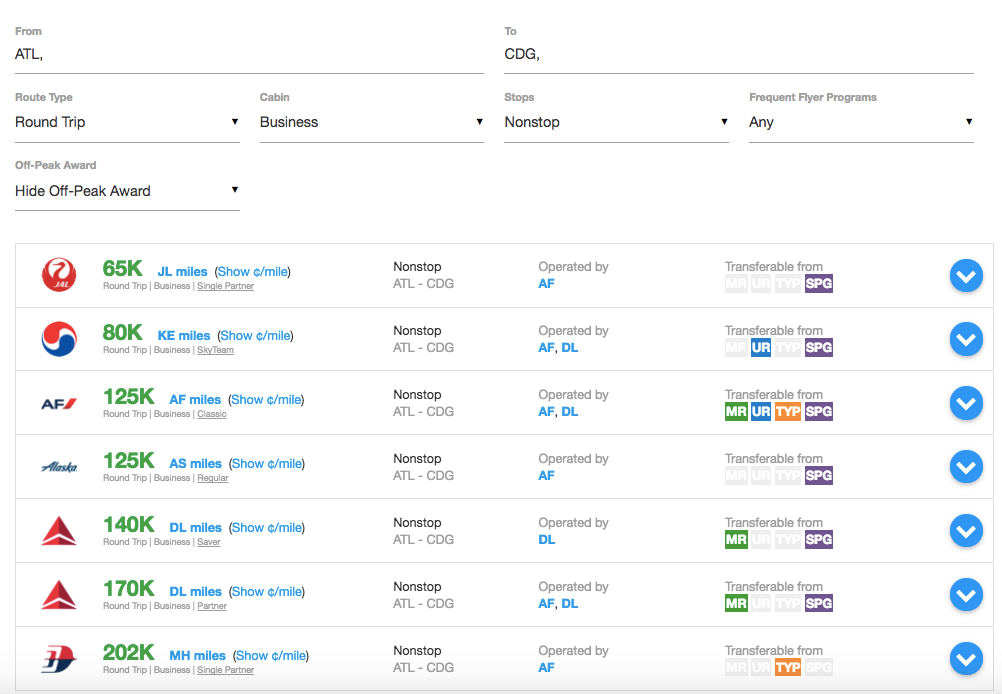Click the Malaysia Airlines logo icon

(x=59, y=659)
